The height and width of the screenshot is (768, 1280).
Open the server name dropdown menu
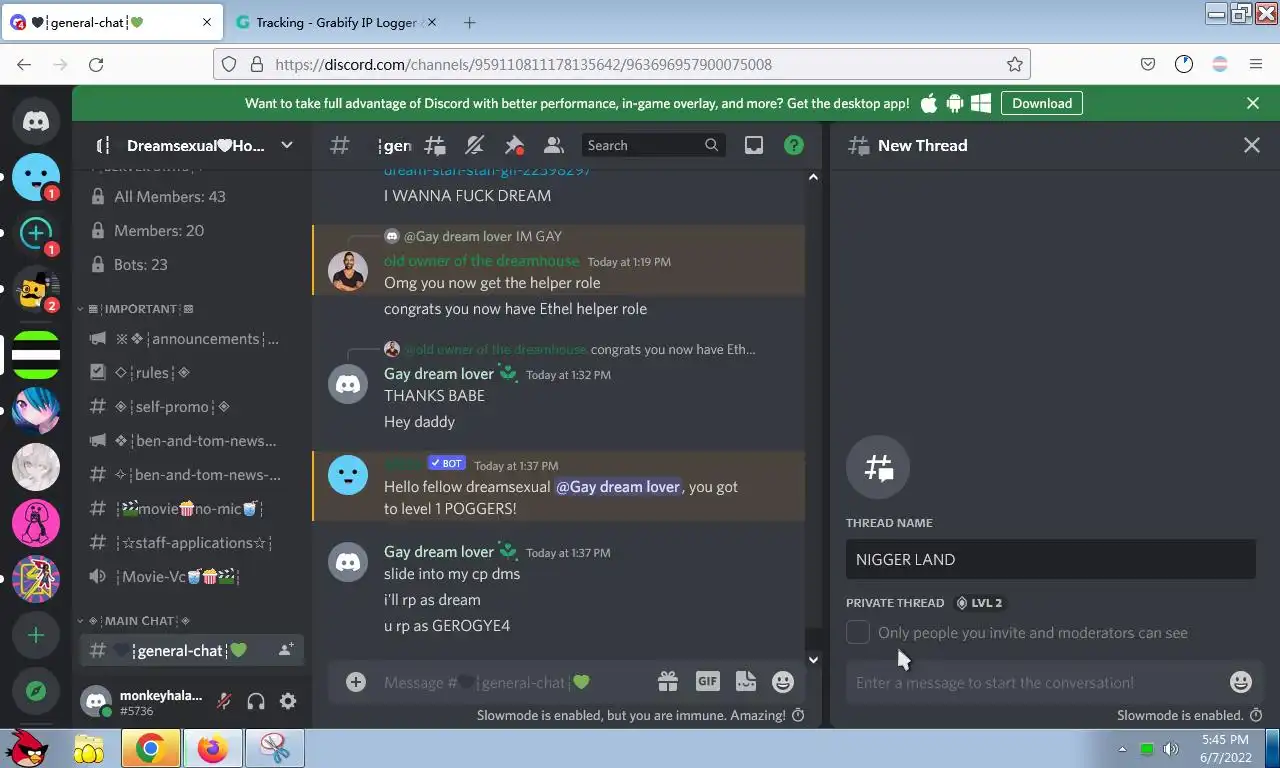click(x=287, y=145)
